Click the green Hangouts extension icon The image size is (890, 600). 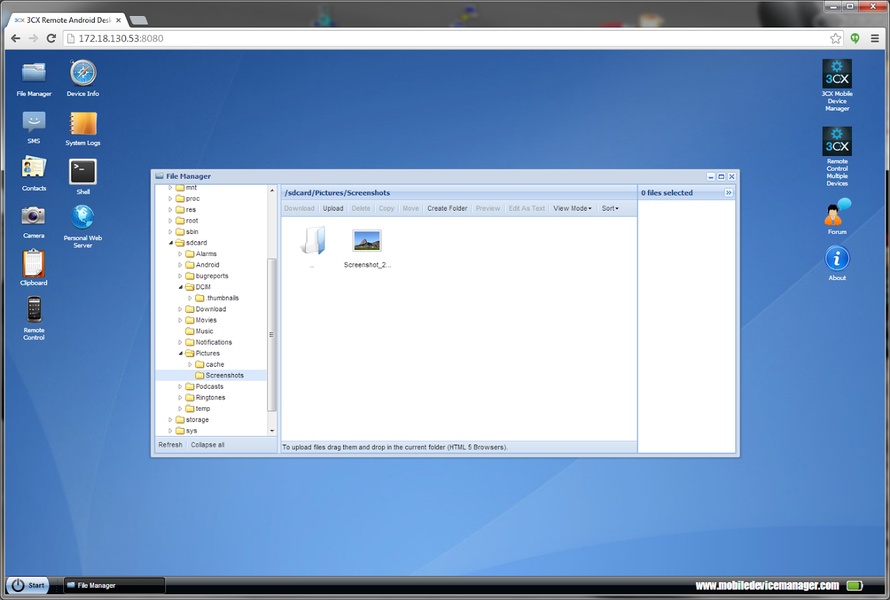(x=855, y=38)
